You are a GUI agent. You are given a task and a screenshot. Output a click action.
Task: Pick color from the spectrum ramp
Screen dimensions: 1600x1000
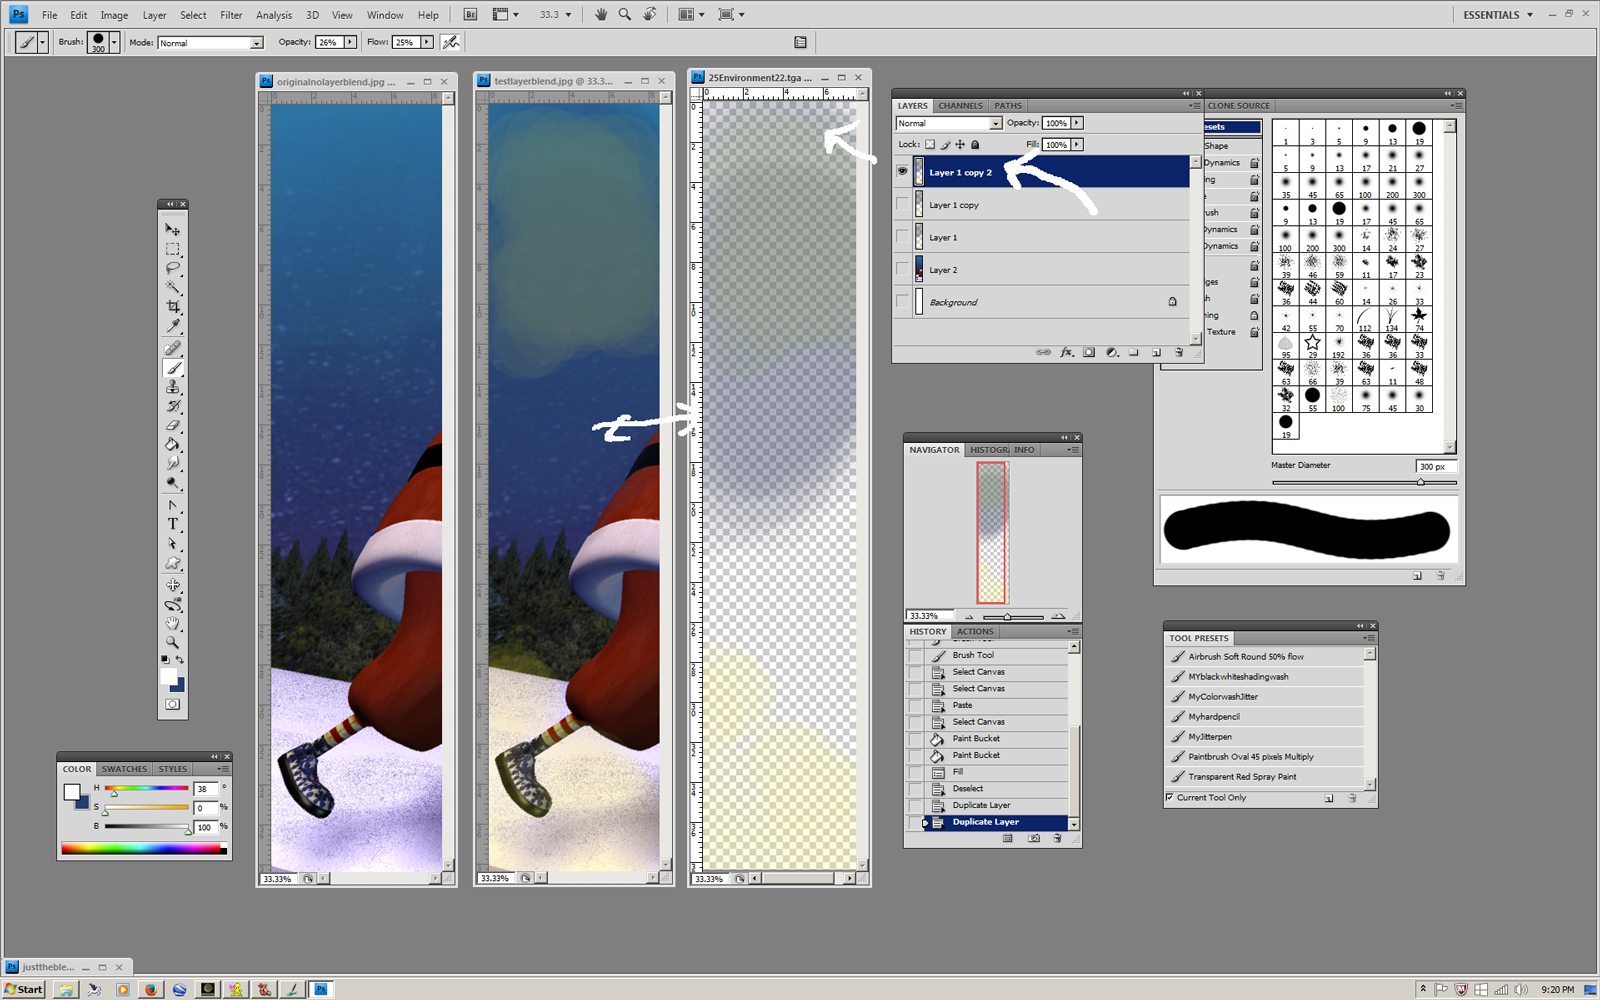[142, 848]
